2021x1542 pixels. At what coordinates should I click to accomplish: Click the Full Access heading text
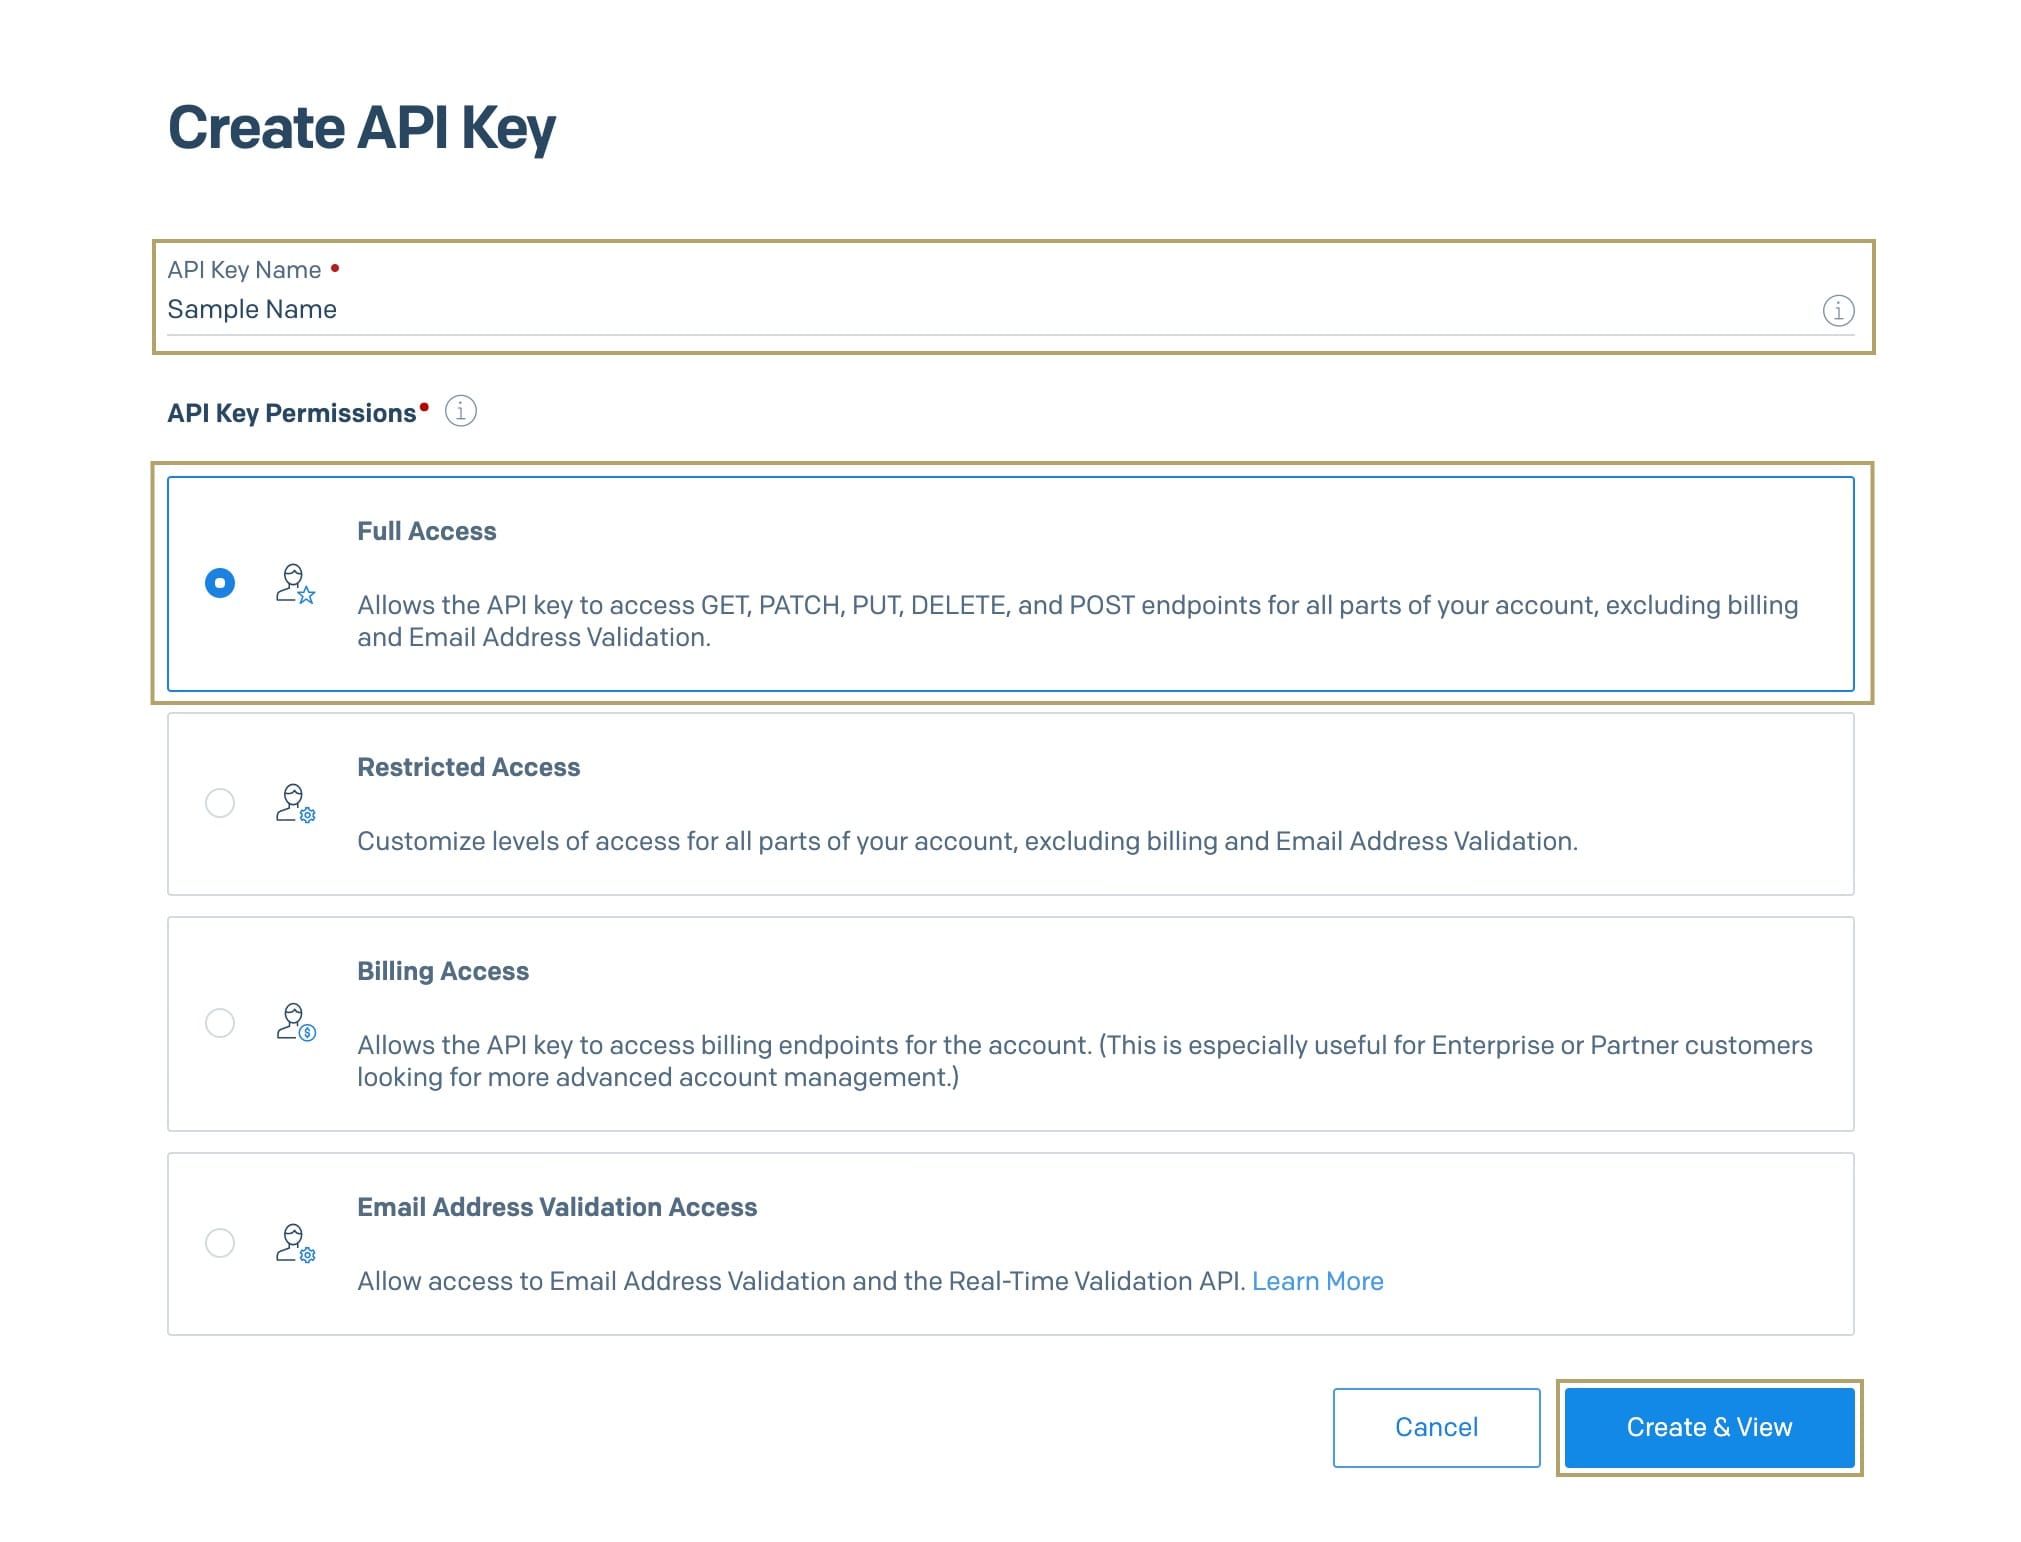coord(427,531)
